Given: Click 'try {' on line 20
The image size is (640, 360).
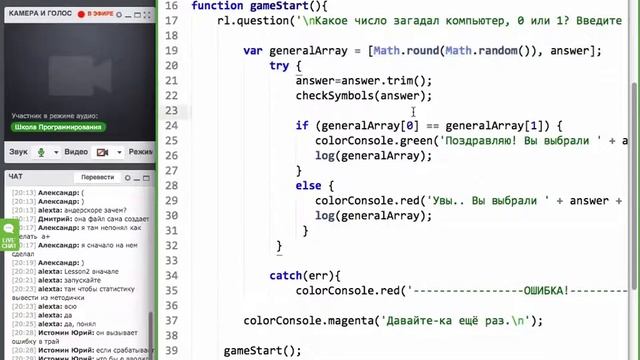Looking at the screenshot, I should [x=285, y=66].
